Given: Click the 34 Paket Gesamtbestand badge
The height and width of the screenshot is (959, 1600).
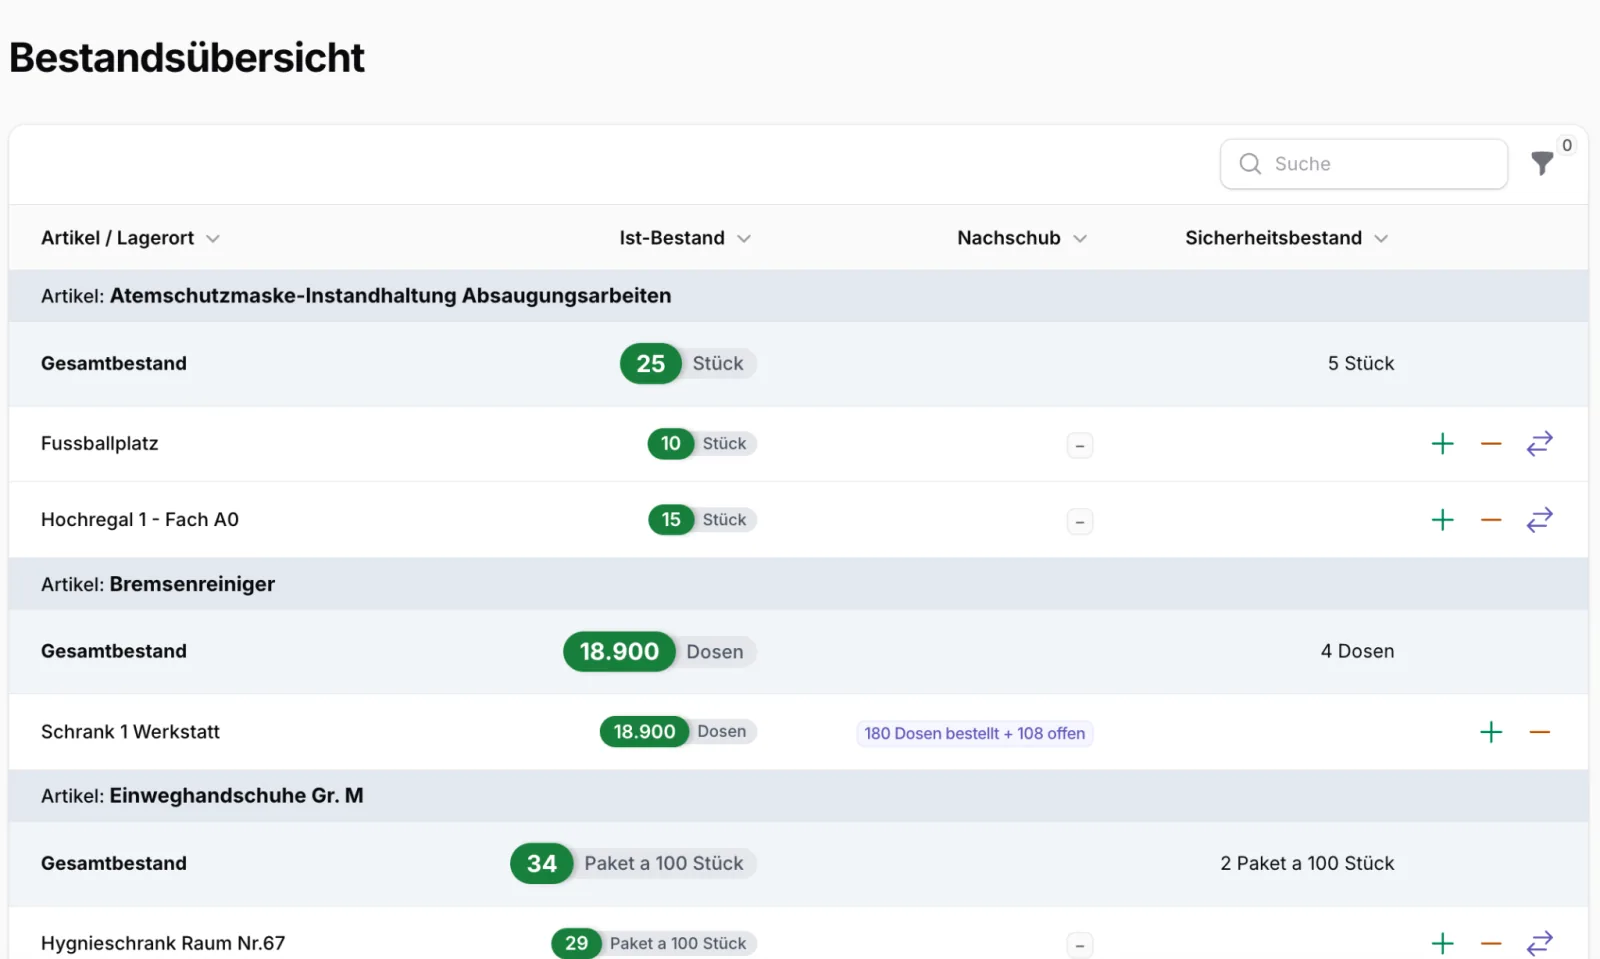Looking at the screenshot, I should tap(633, 864).
